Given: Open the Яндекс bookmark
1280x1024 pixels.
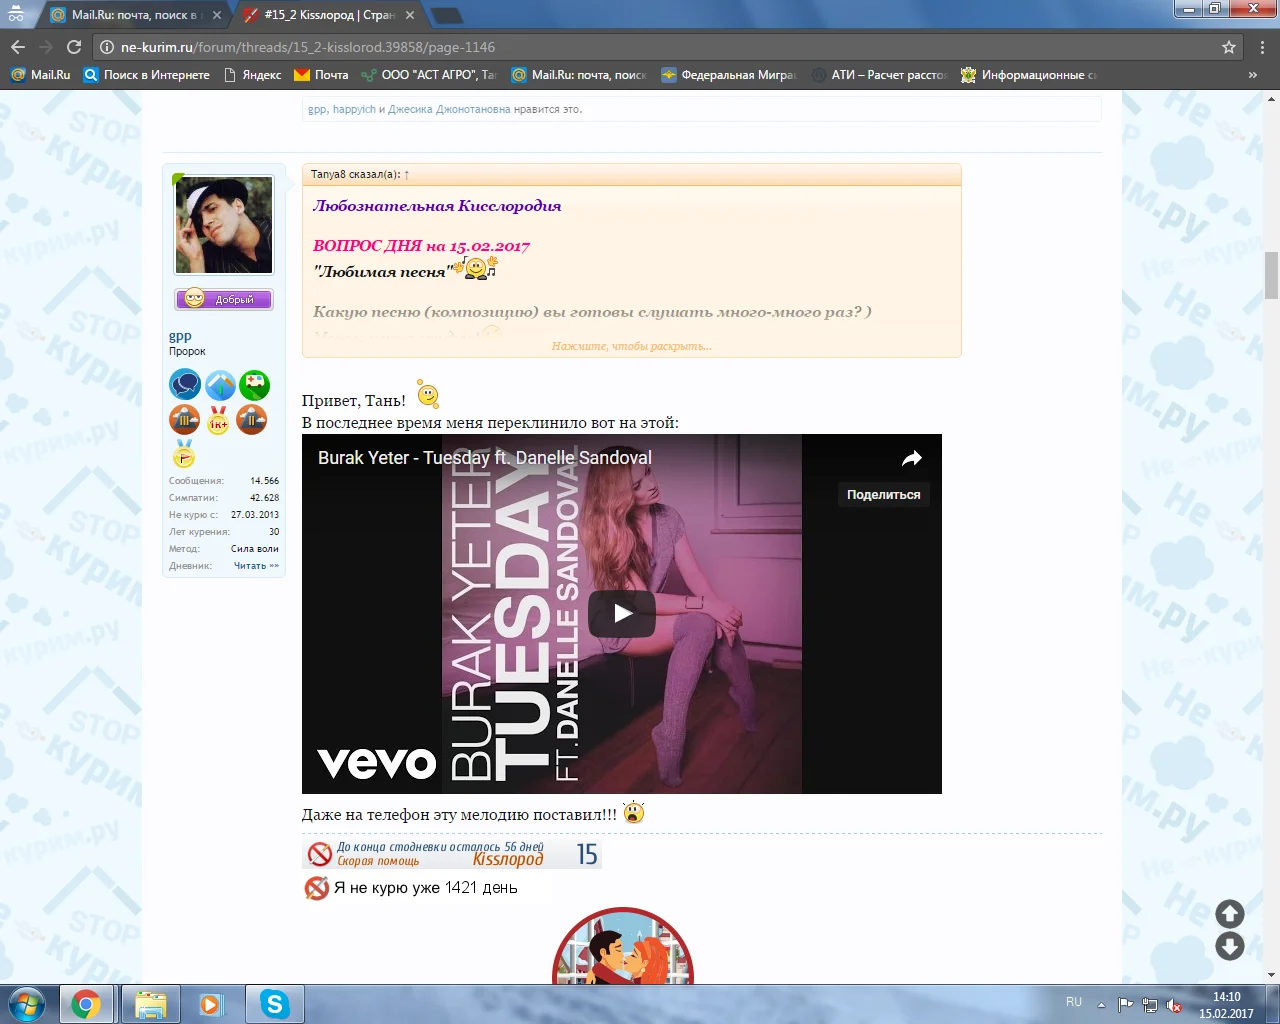Looking at the screenshot, I should coord(252,75).
